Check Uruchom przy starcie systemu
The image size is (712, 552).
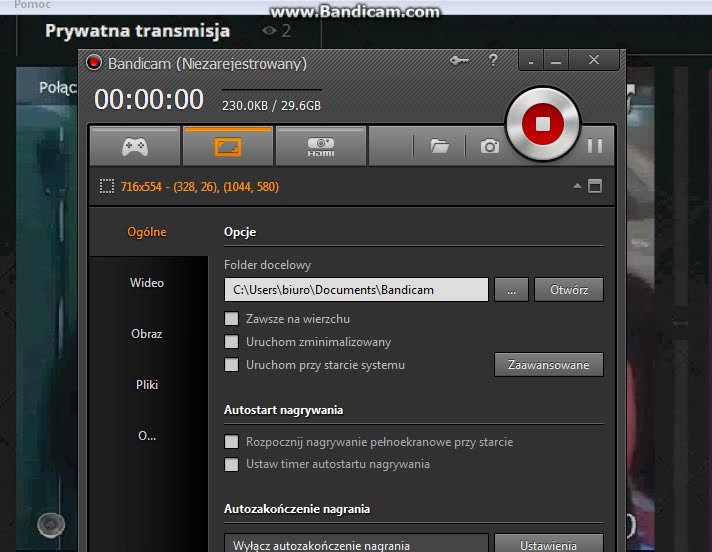232,365
